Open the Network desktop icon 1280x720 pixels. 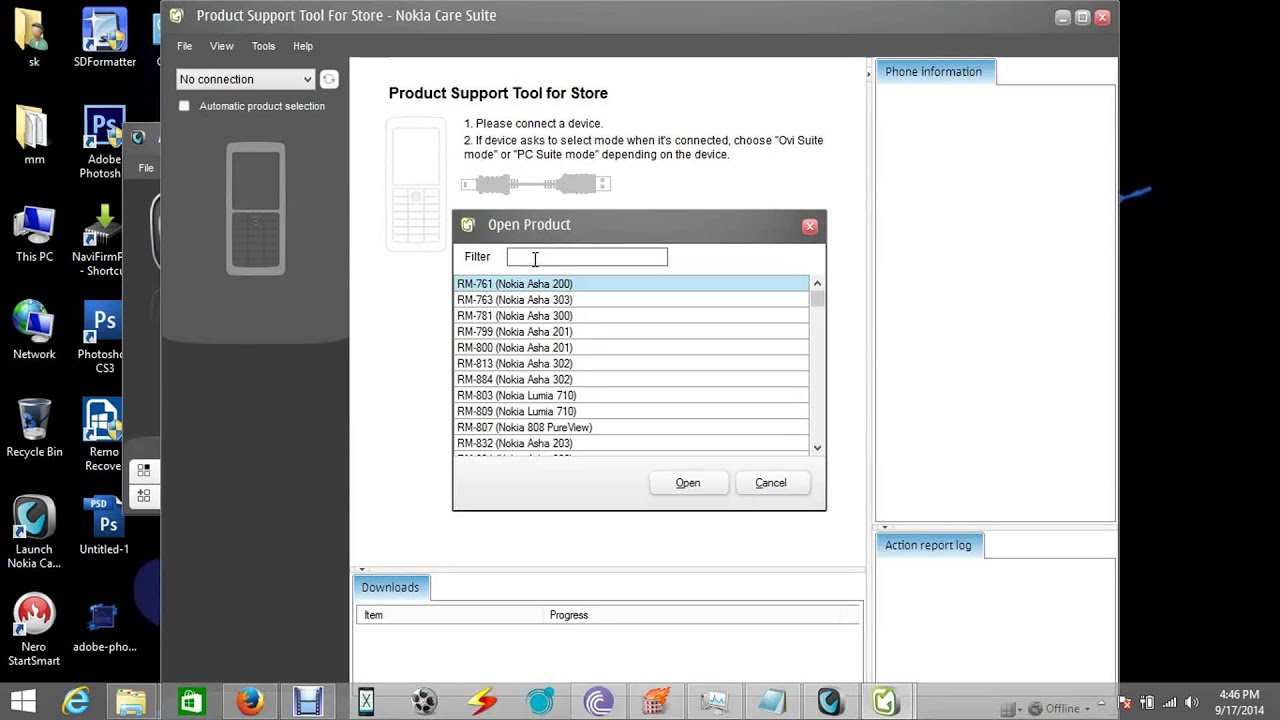[34, 330]
